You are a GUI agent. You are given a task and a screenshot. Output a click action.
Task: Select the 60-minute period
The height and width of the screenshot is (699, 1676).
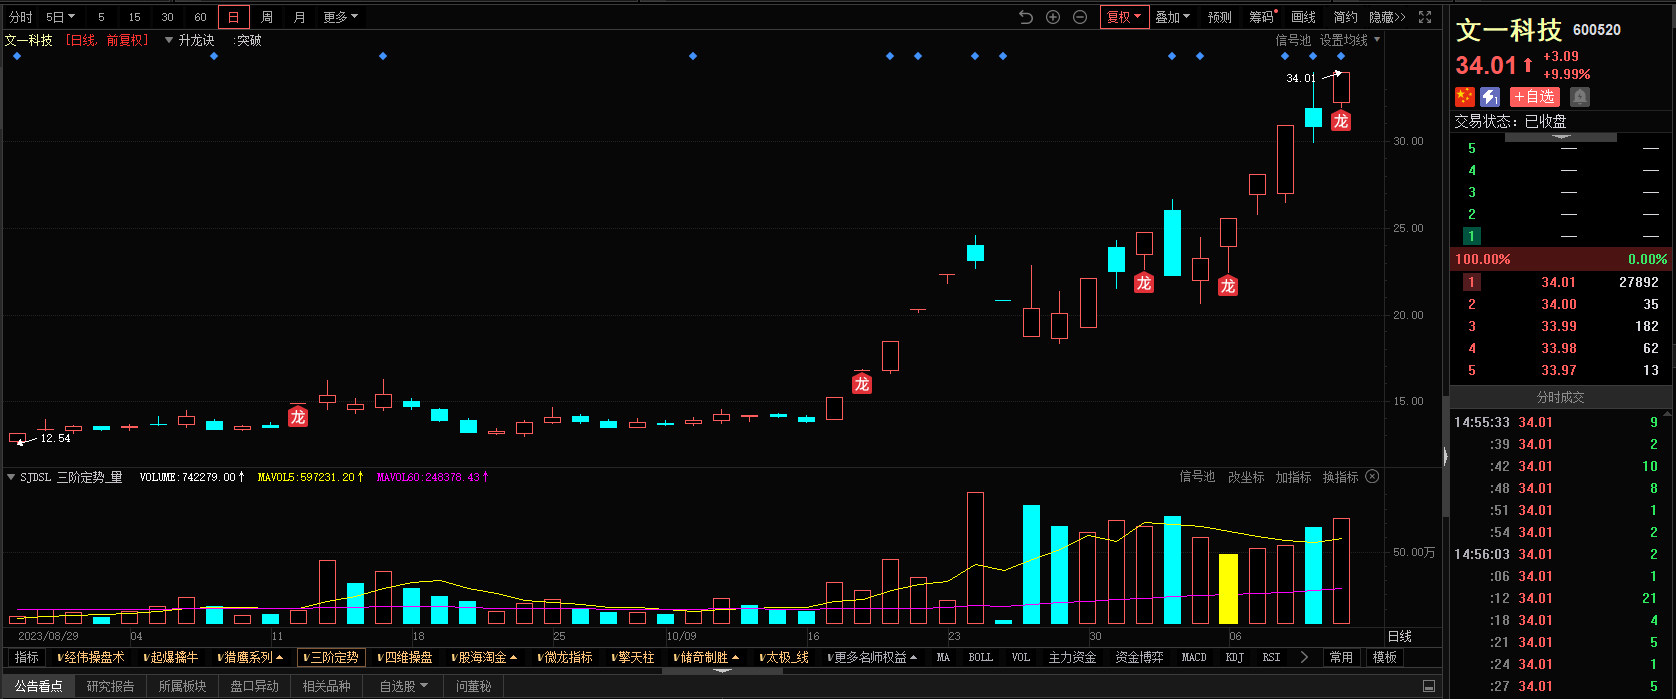(200, 17)
